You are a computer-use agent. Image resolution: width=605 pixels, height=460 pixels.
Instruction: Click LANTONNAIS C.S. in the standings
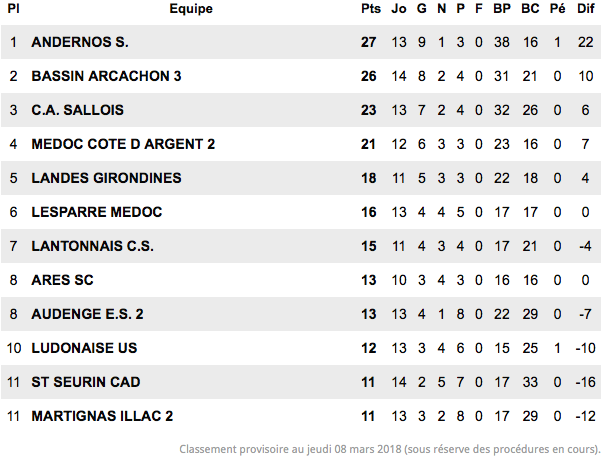[x=93, y=246]
